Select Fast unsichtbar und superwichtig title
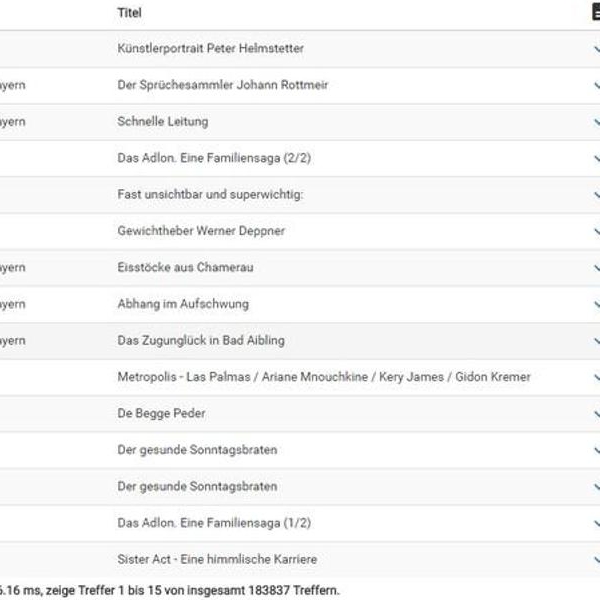This screenshot has height=600, width=600. coord(210,194)
